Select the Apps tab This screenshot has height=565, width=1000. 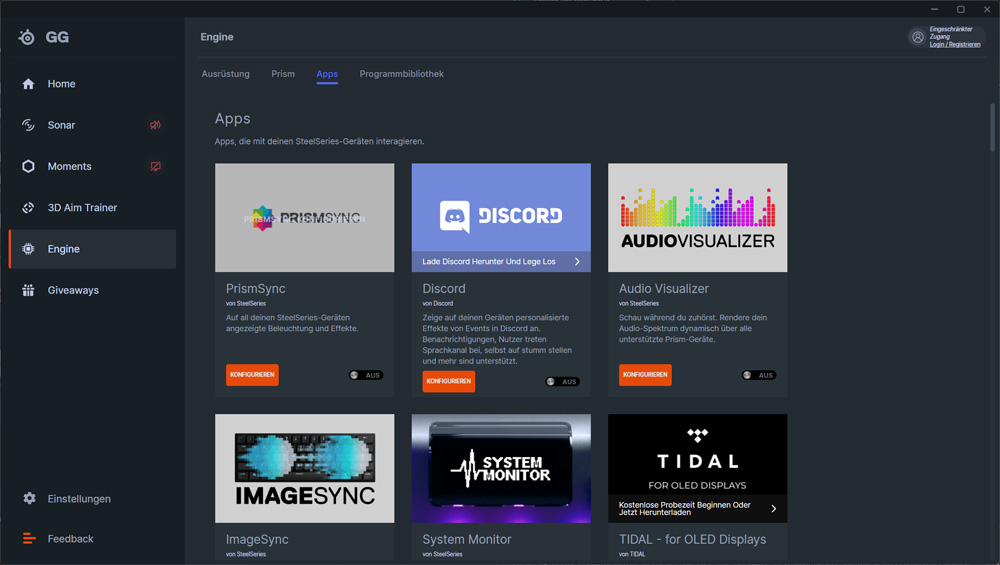[x=327, y=74]
